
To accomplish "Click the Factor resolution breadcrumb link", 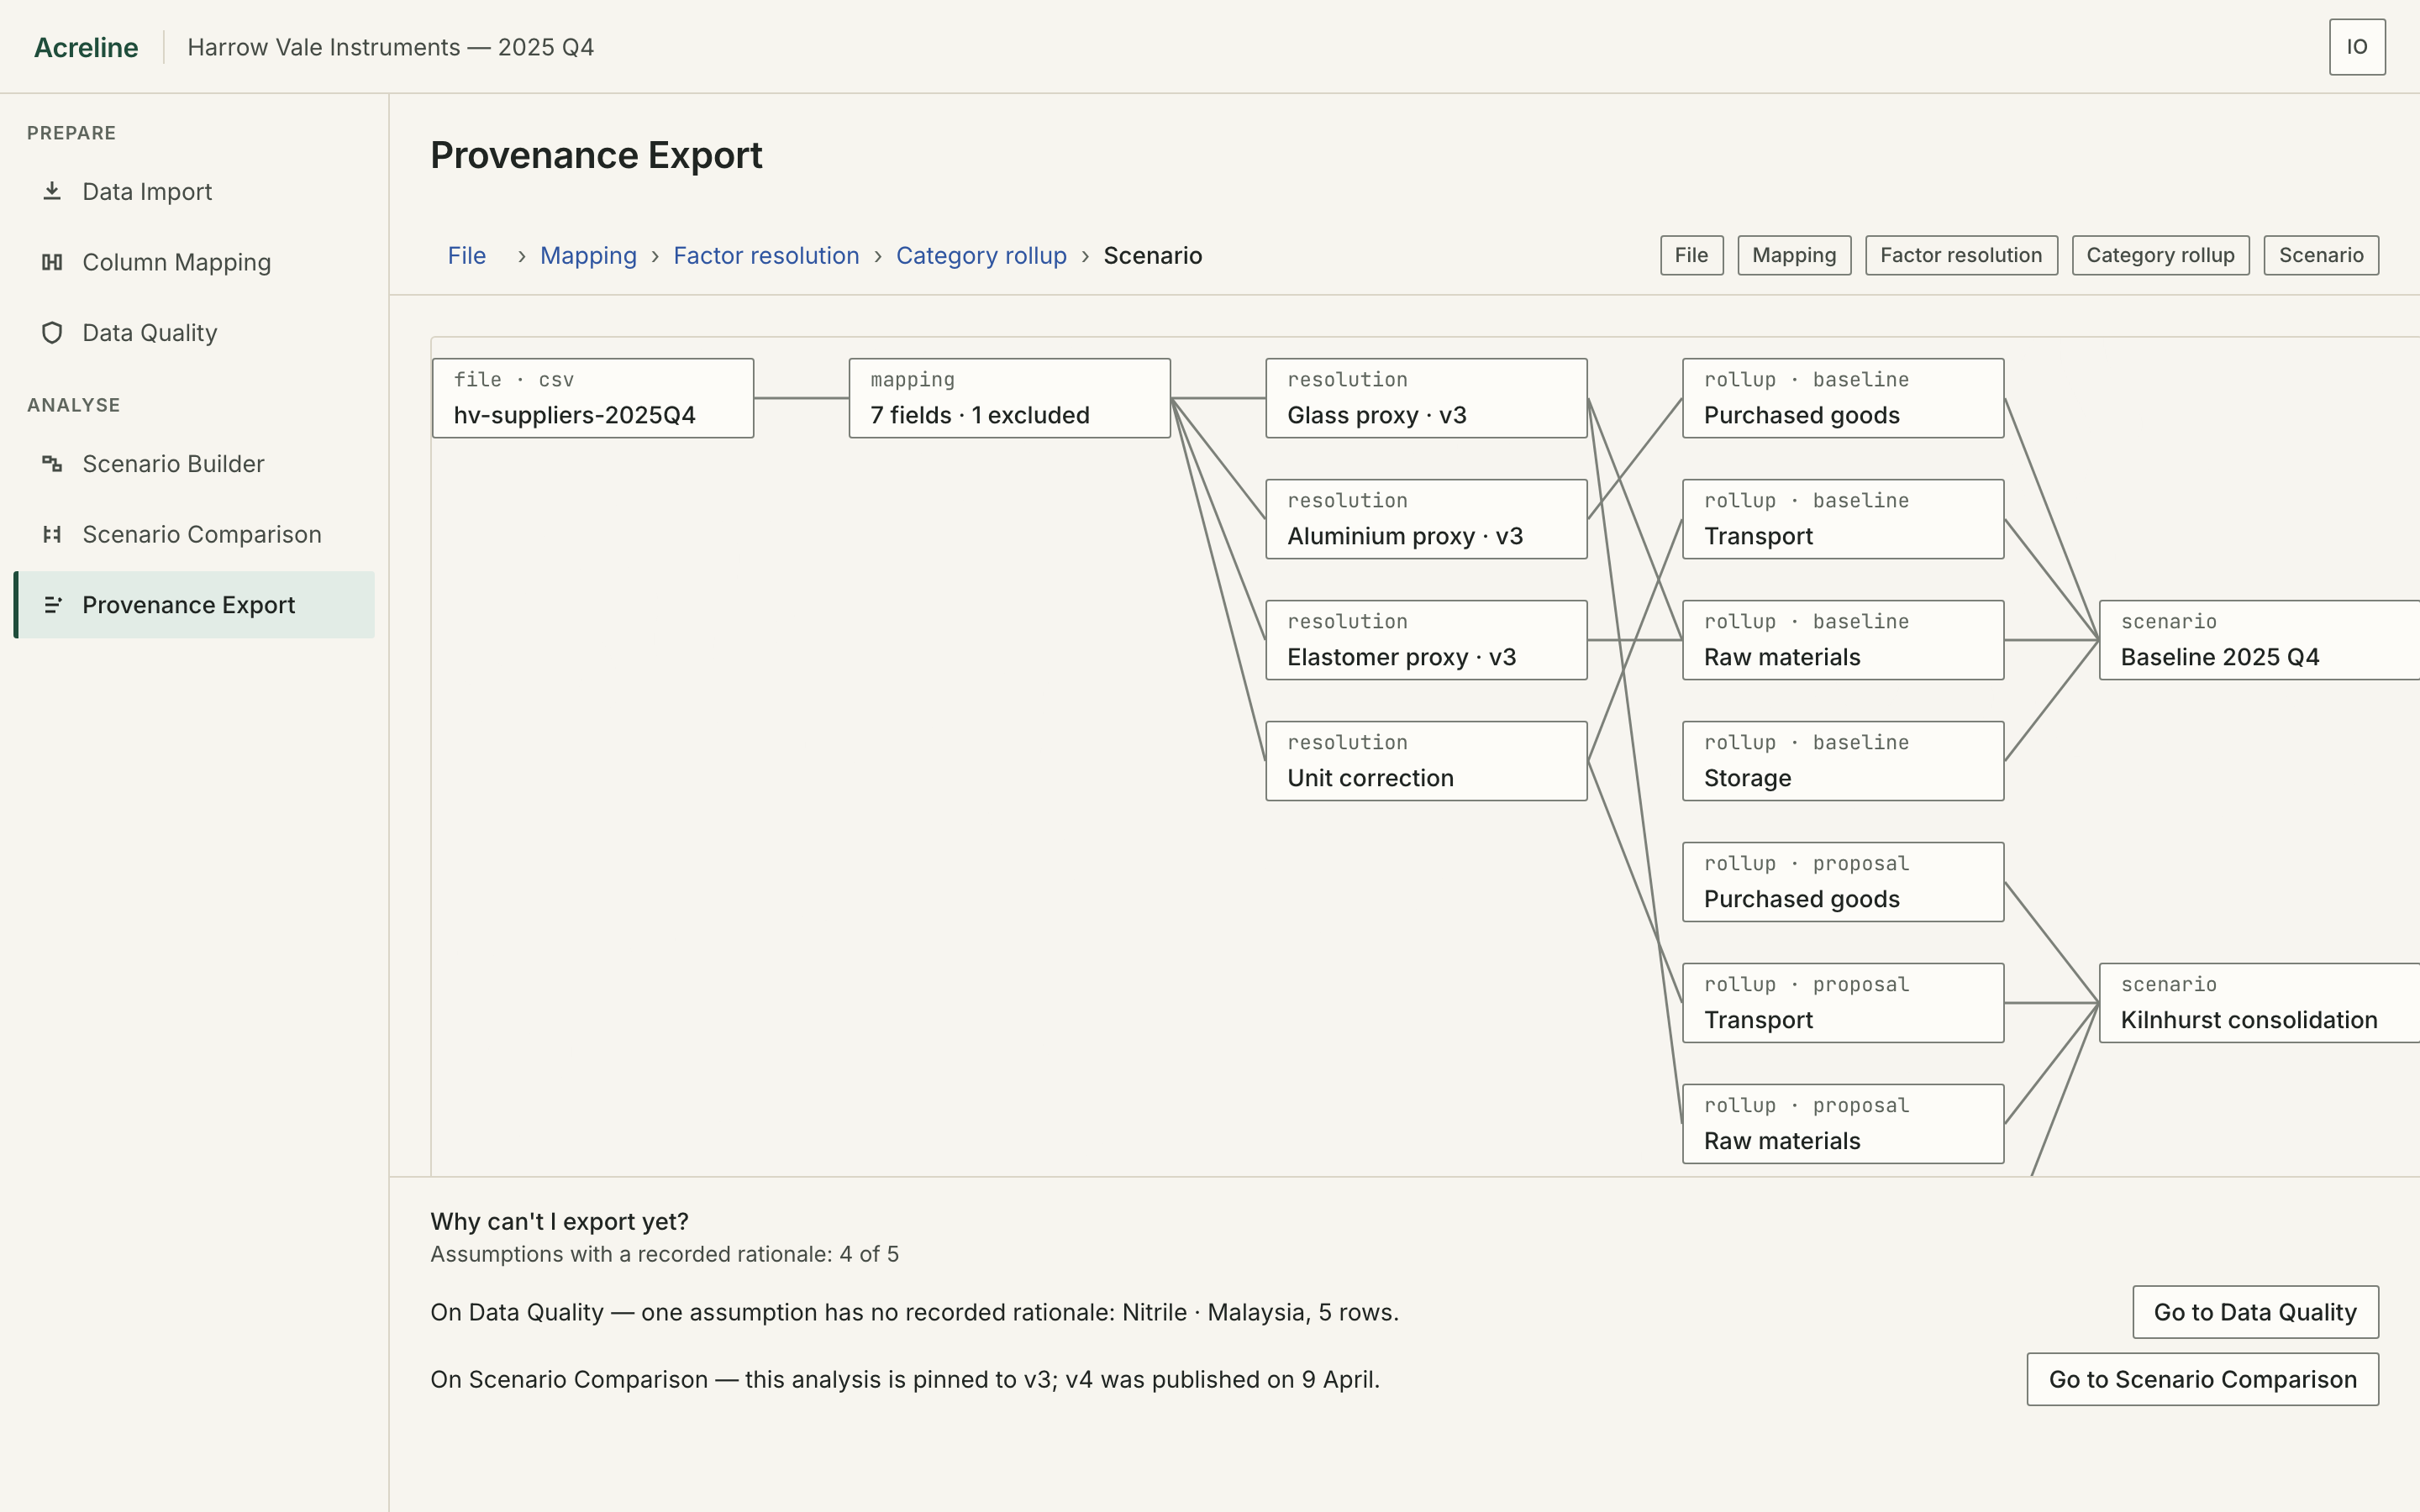I will (x=766, y=256).
